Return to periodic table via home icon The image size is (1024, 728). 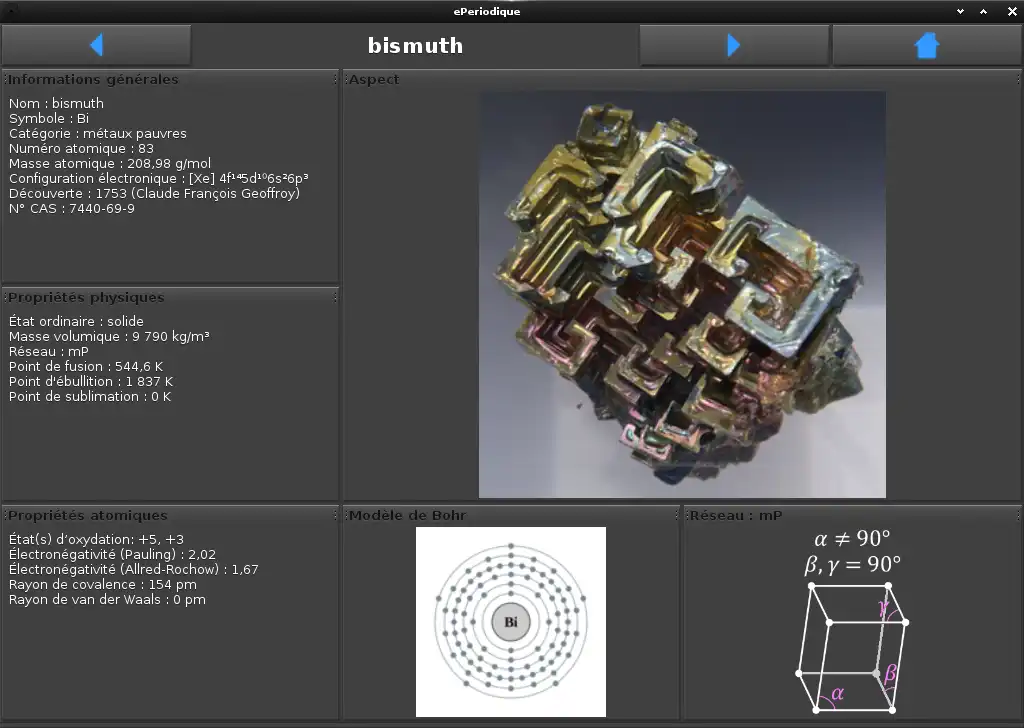coord(927,45)
